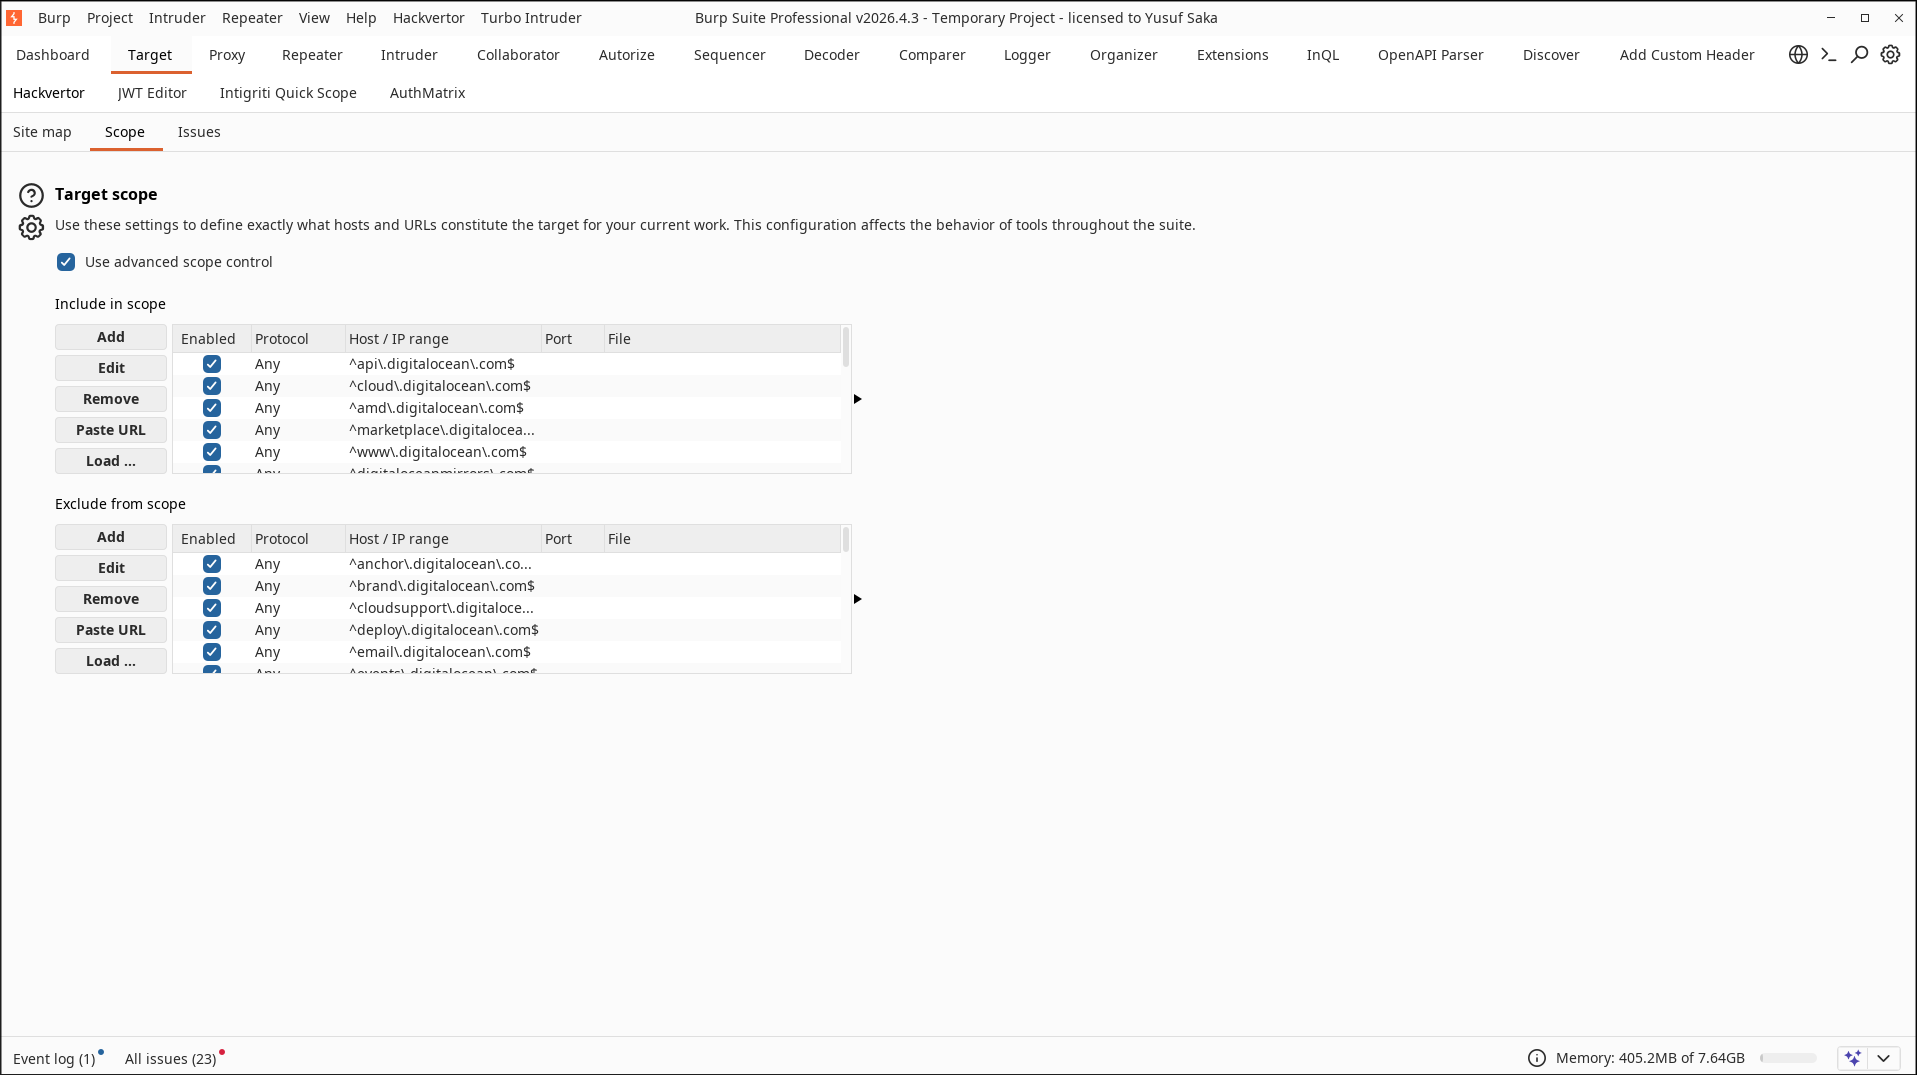Toggle Enabled checkbox for ^amd\.digitalocean\.com$
Viewport: 1917px width, 1075px height.
coord(212,408)
